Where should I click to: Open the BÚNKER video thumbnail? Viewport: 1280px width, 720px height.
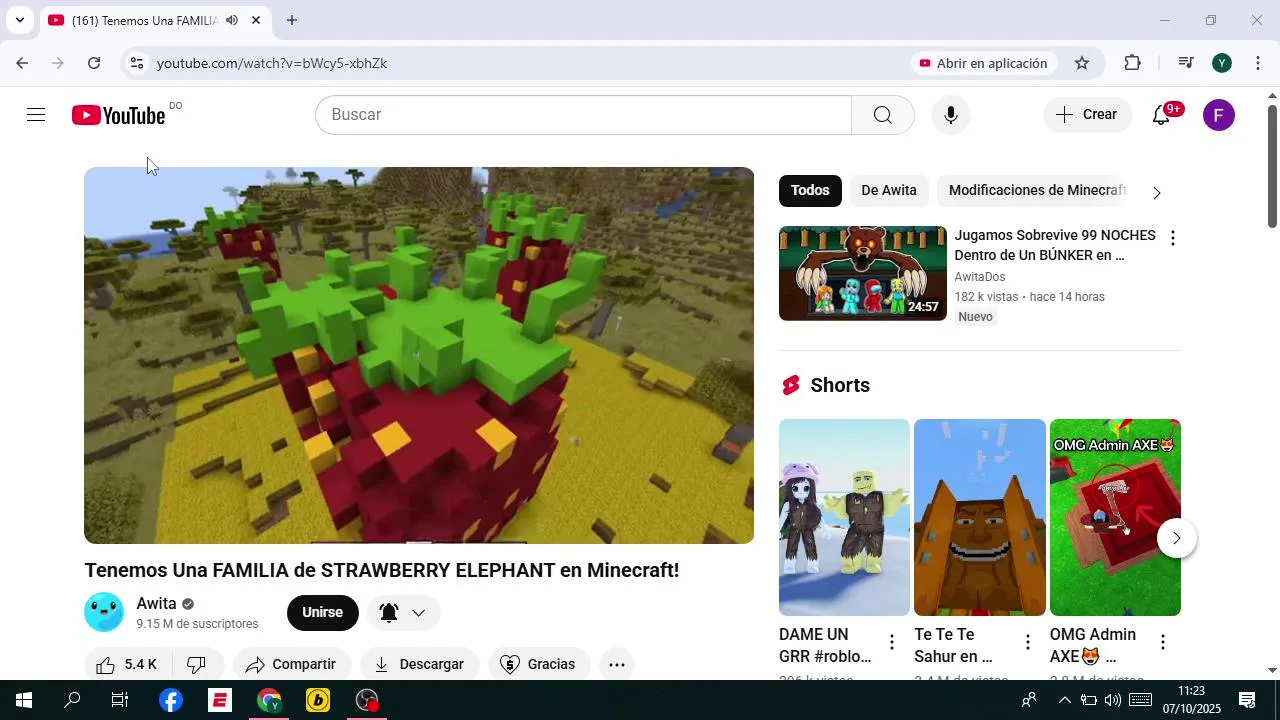(x=862, y=273)
